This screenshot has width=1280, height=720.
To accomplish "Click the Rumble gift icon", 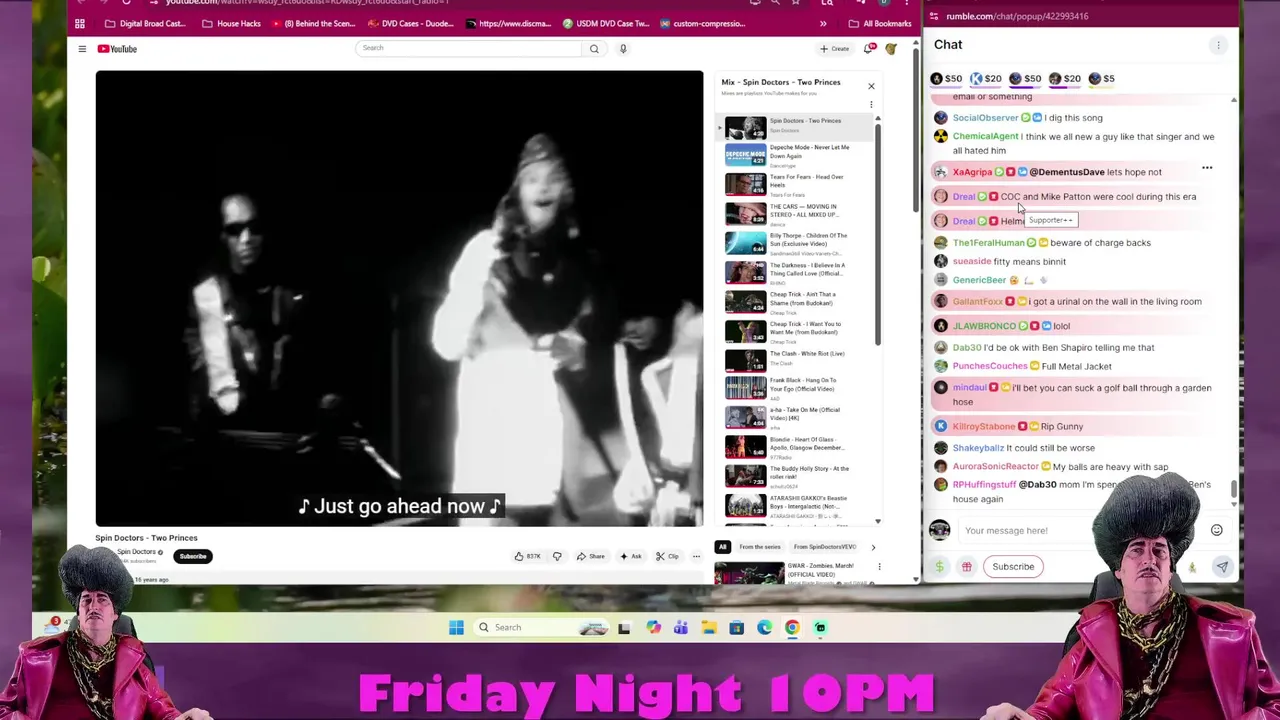I will tap(966, 567).
